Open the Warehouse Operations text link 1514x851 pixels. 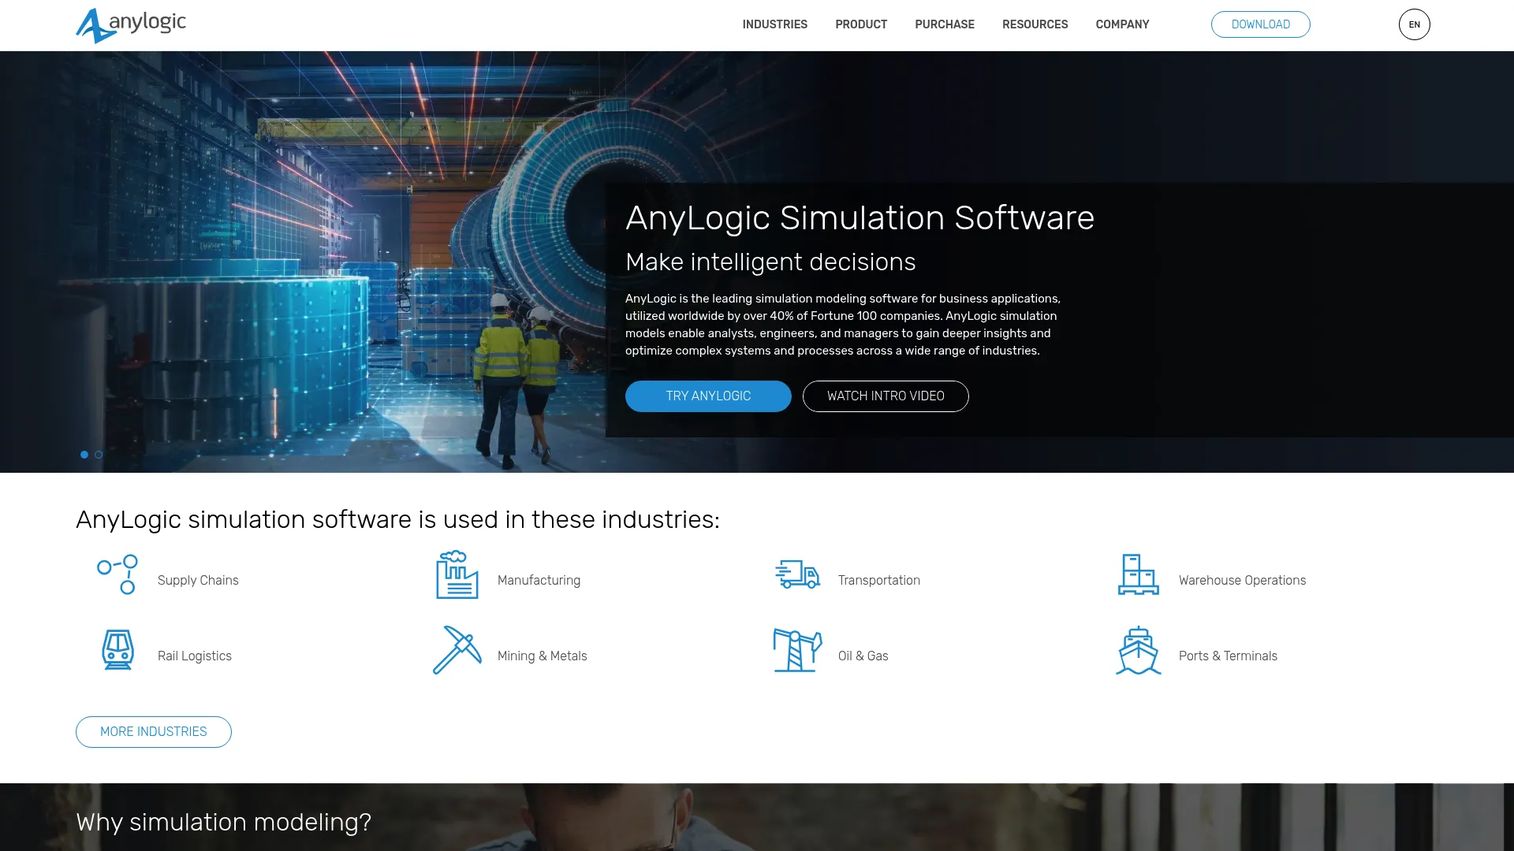pos(1242,581)
